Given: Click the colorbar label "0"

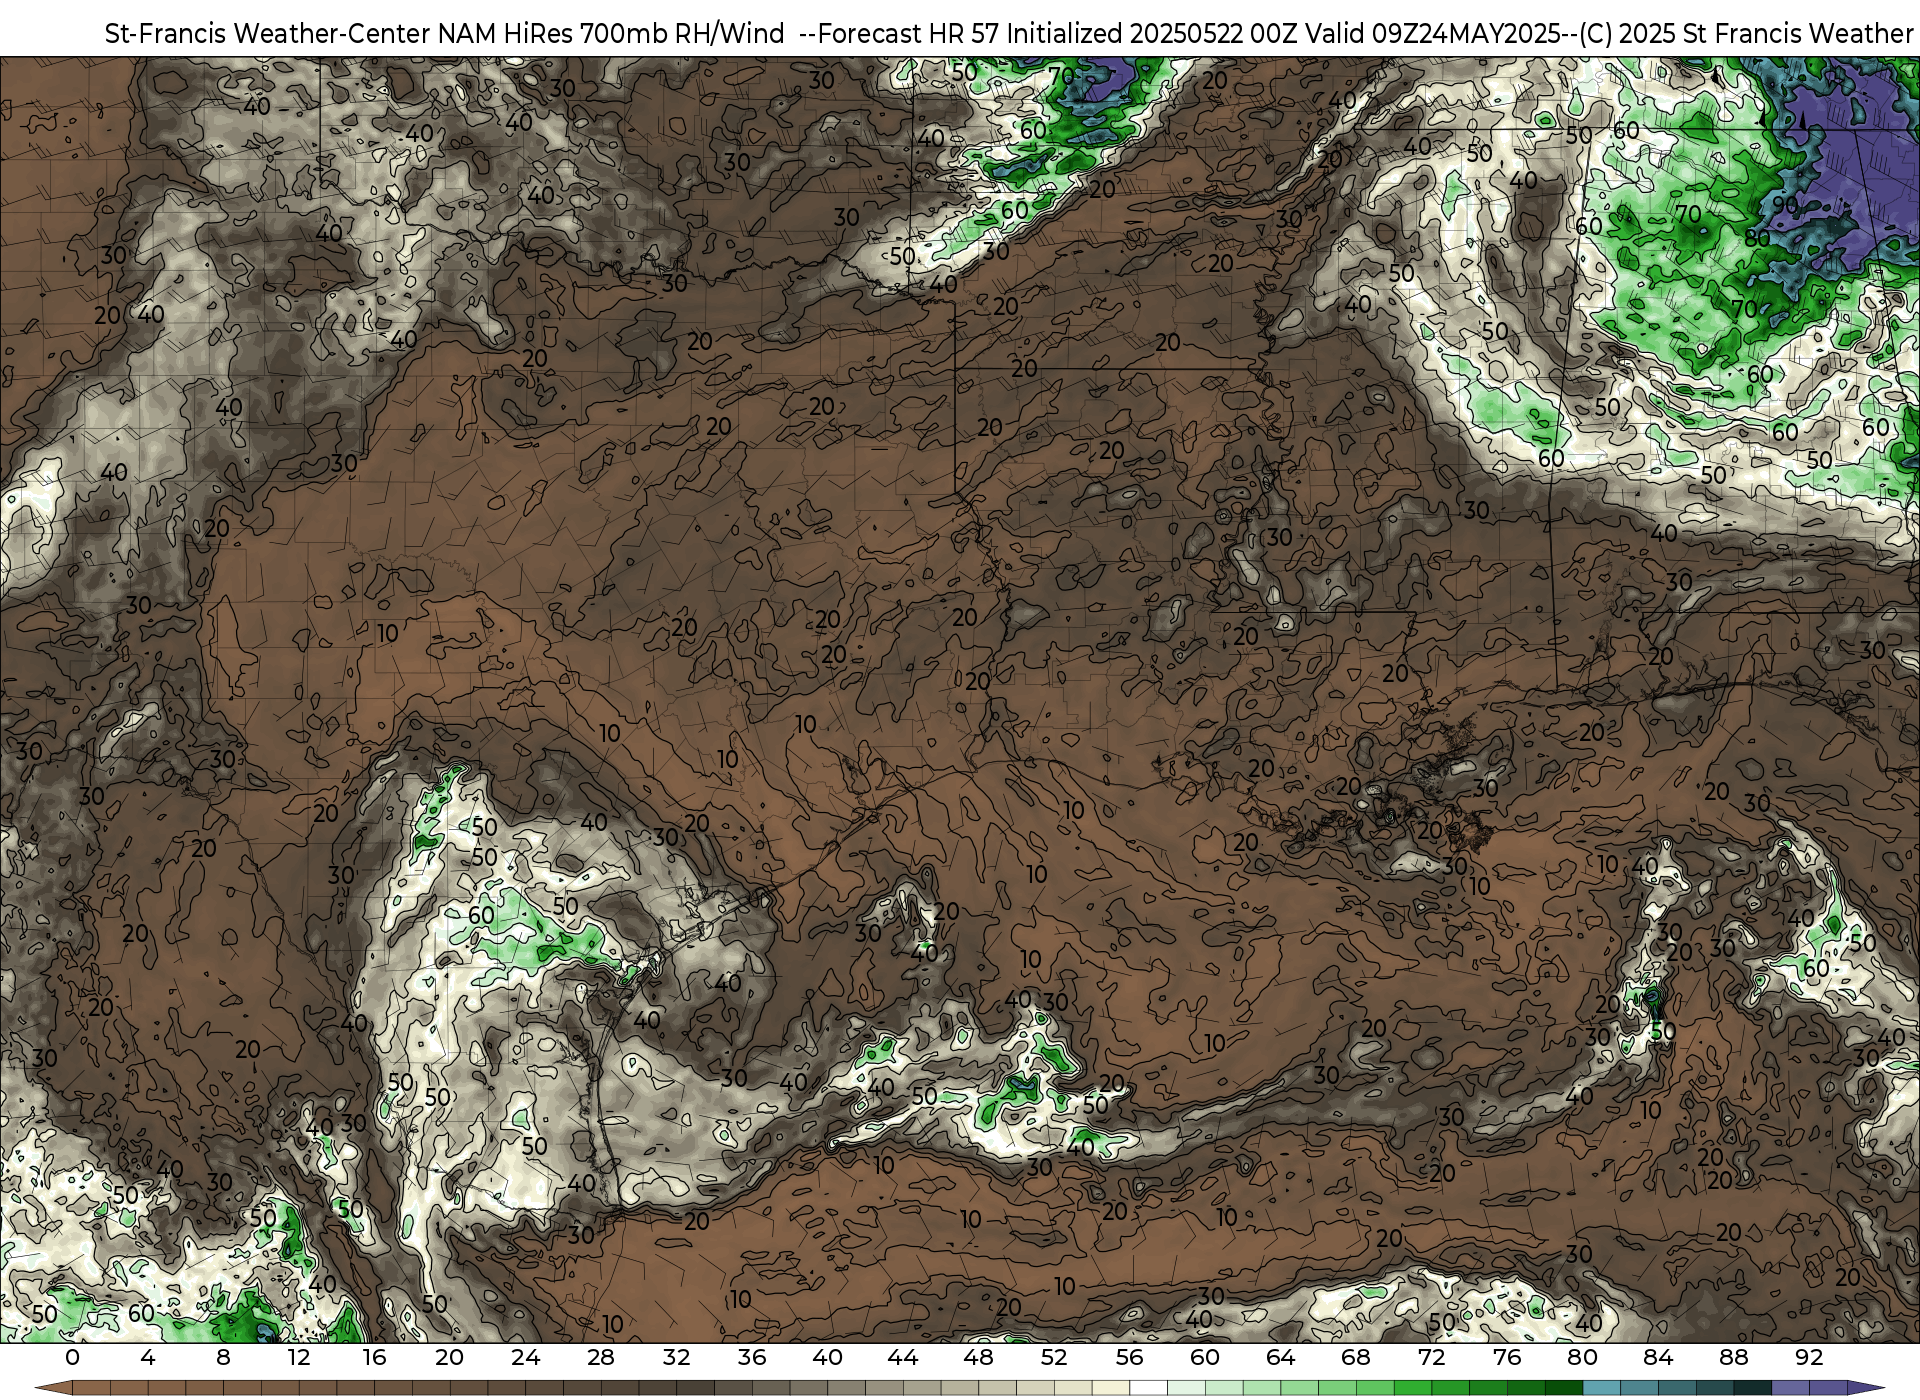Looking at the screenshot, I should 72,1358.
